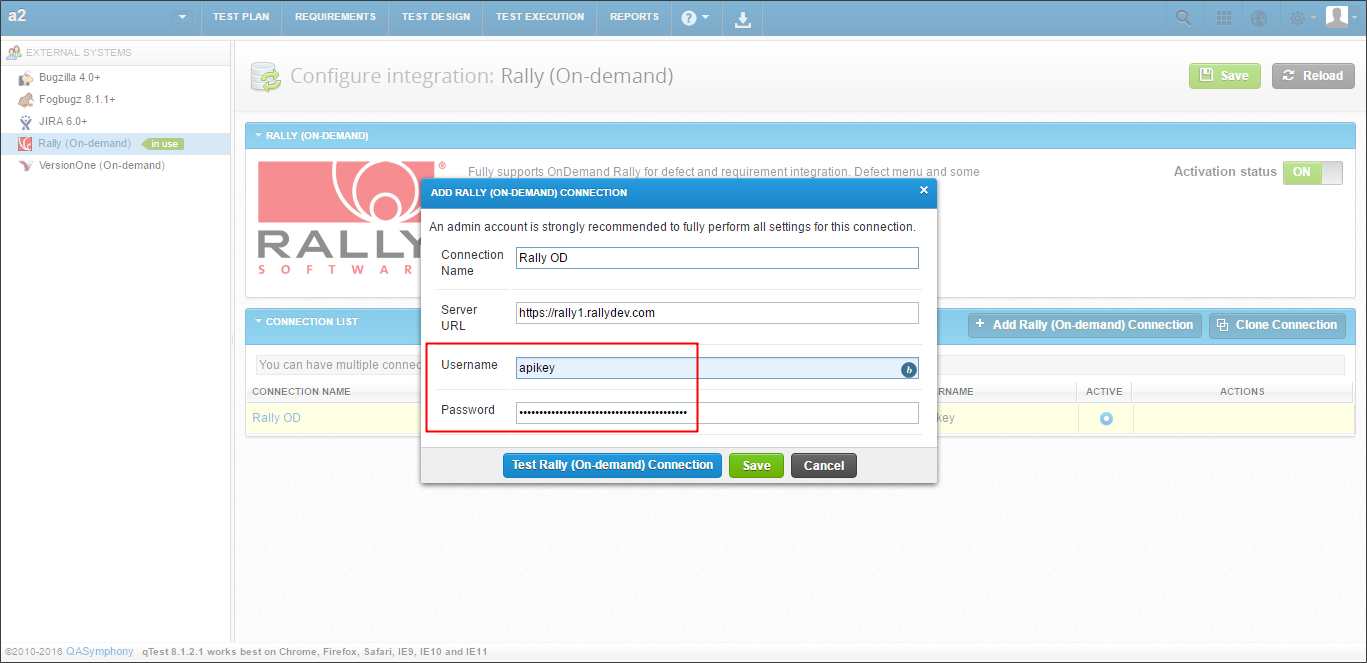The height and width of the screenshot is (663, 1367).
Task: Edit the Connection Name field
Action: pyautogui.click(x=716, y=258)
